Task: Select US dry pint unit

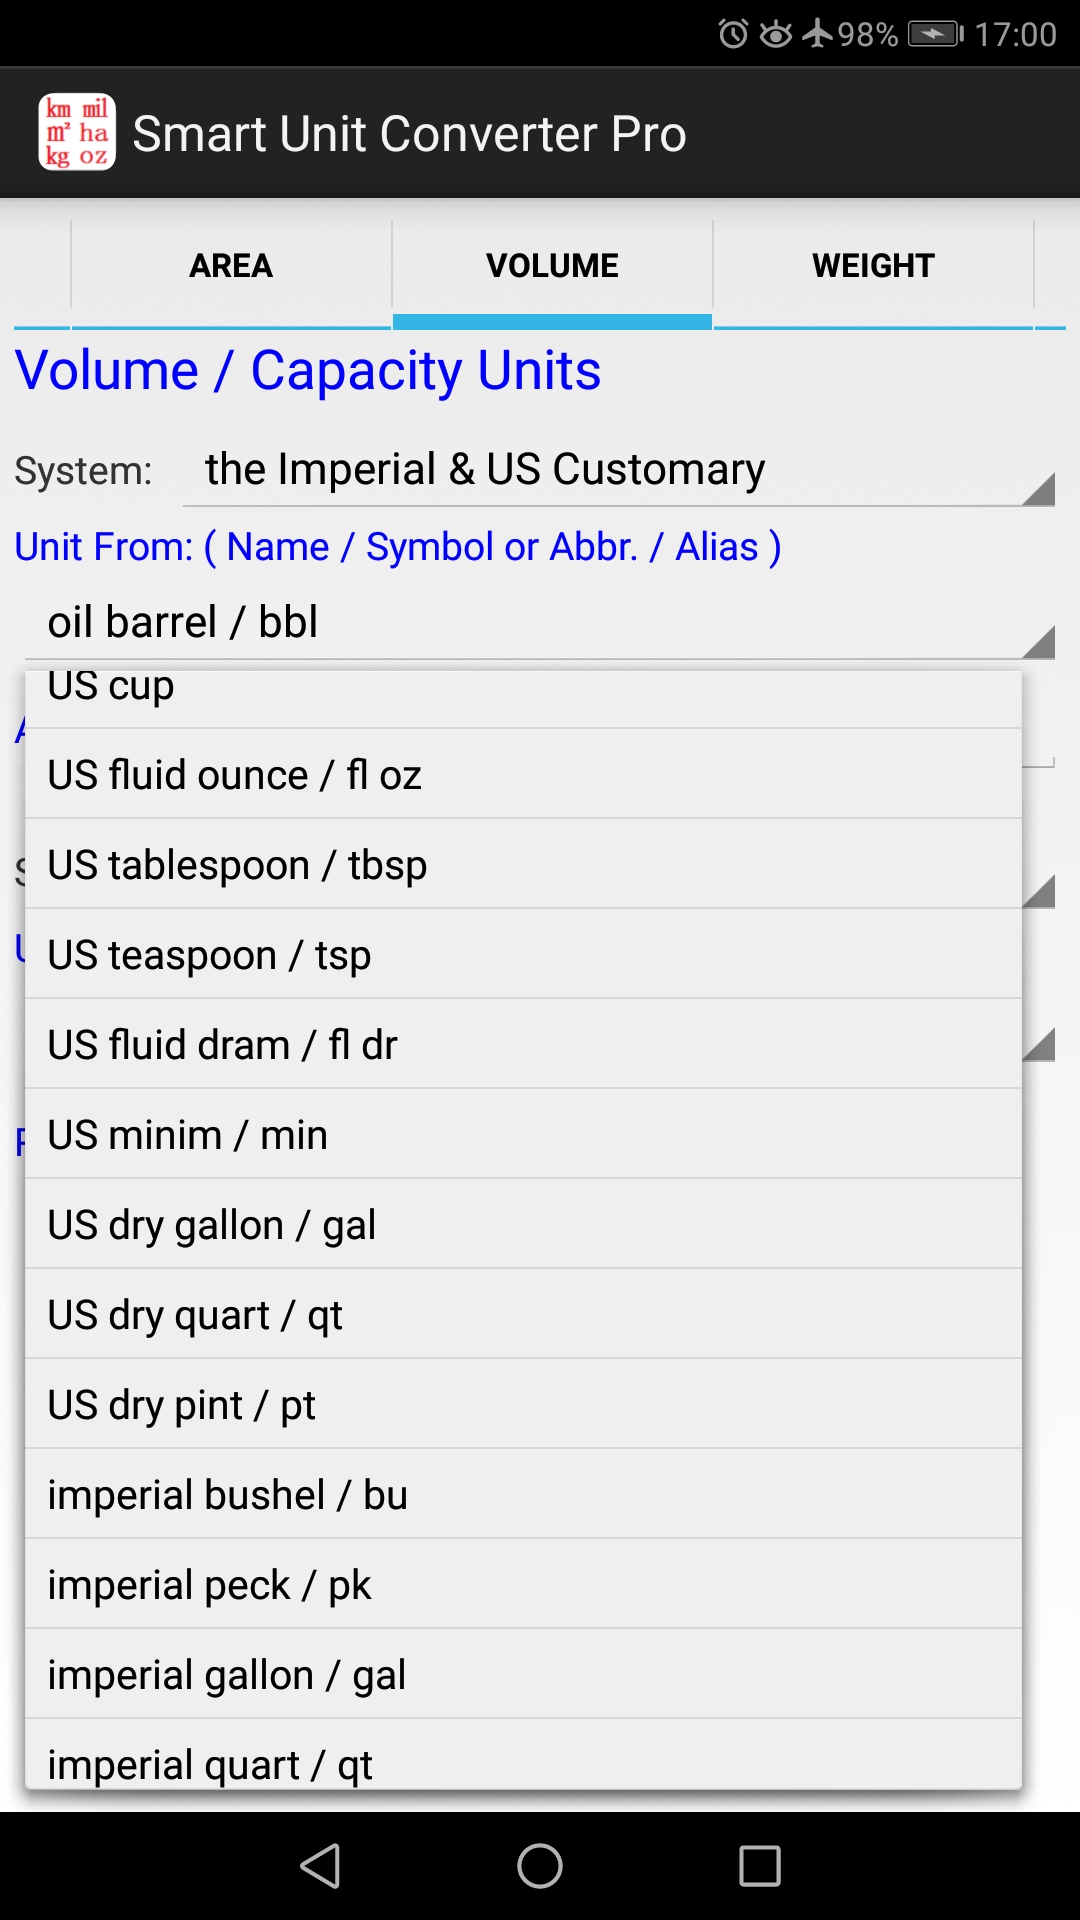Action: (520, 1404)
